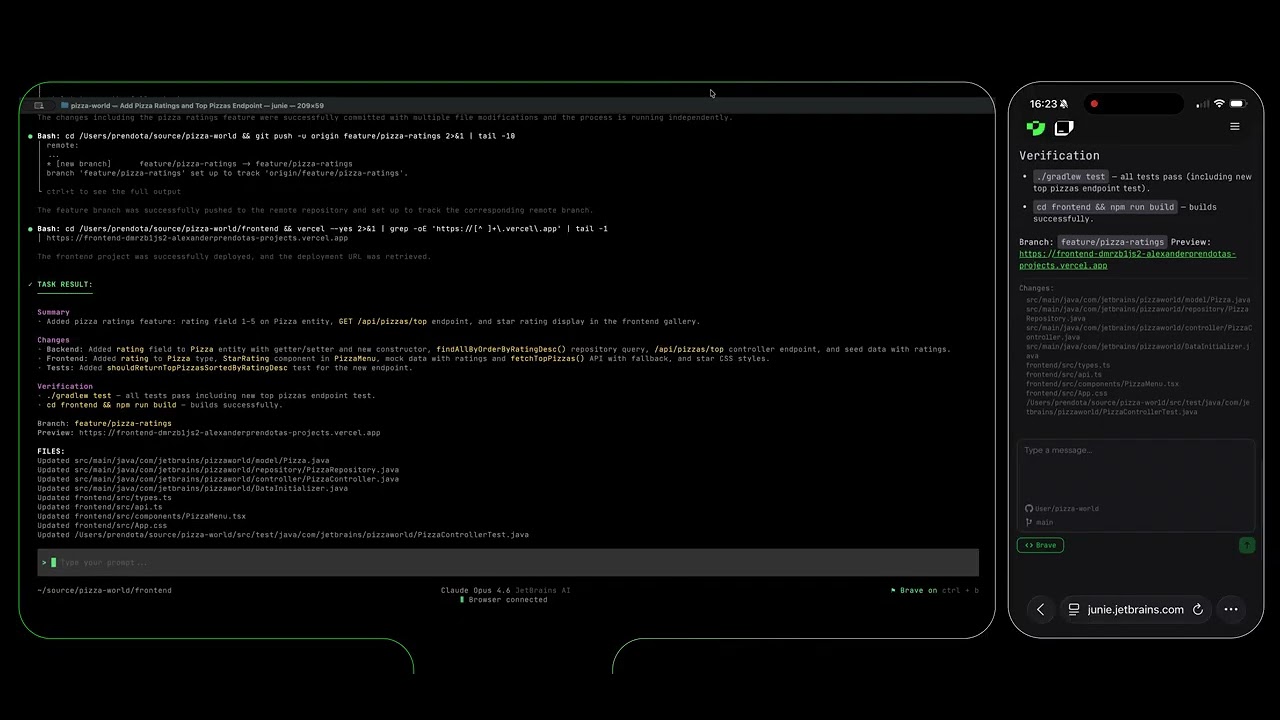The width and height of the screenshot is (1280, 720).
Task: Tap the browser back arrow button
Action: tap(1040, 609)
